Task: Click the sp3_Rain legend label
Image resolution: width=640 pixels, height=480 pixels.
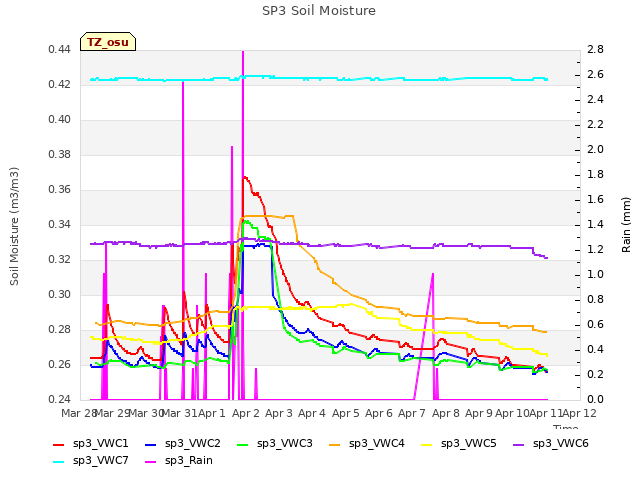Action: (189, 460)
